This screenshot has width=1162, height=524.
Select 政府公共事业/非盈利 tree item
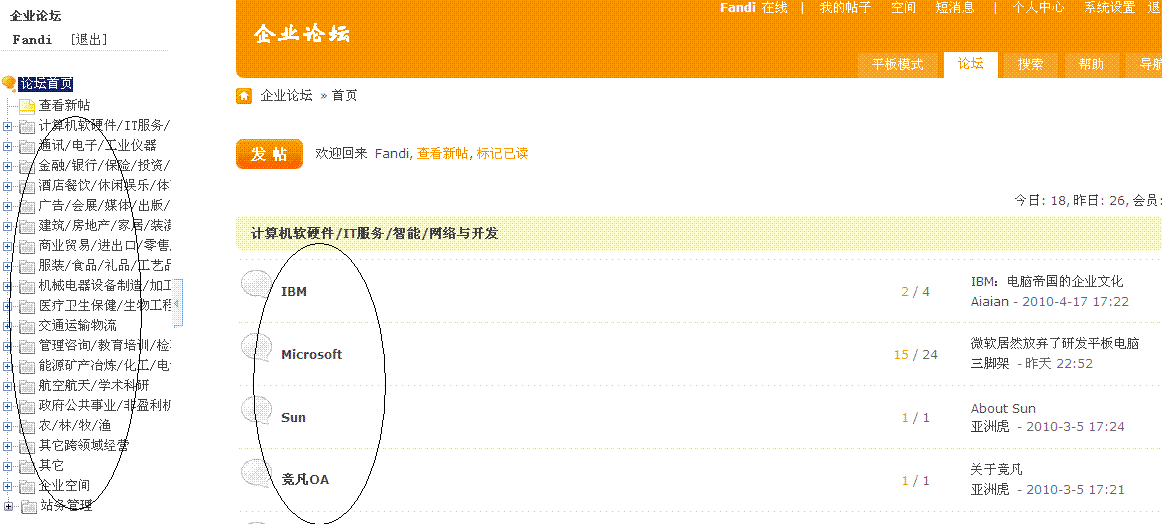pyautogui.click(x=105, y=406)
